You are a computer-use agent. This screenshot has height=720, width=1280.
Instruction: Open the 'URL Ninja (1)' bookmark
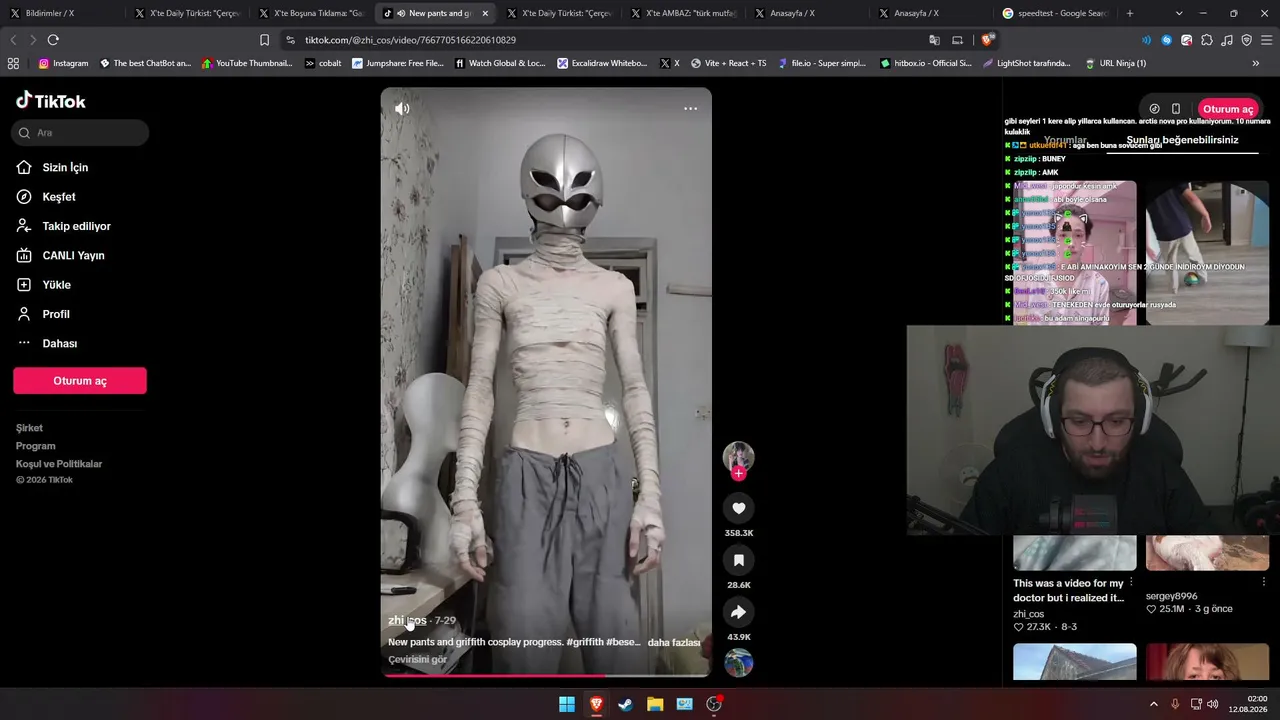click(x=1115, y=63)
